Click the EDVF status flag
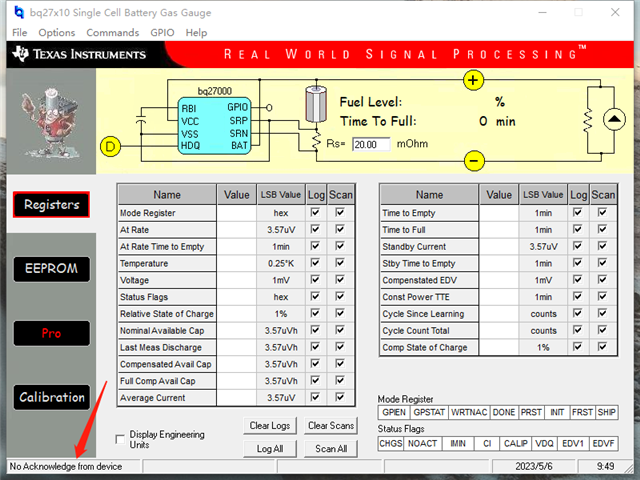Viewport: 640px width, 480px height. [603, 443]
